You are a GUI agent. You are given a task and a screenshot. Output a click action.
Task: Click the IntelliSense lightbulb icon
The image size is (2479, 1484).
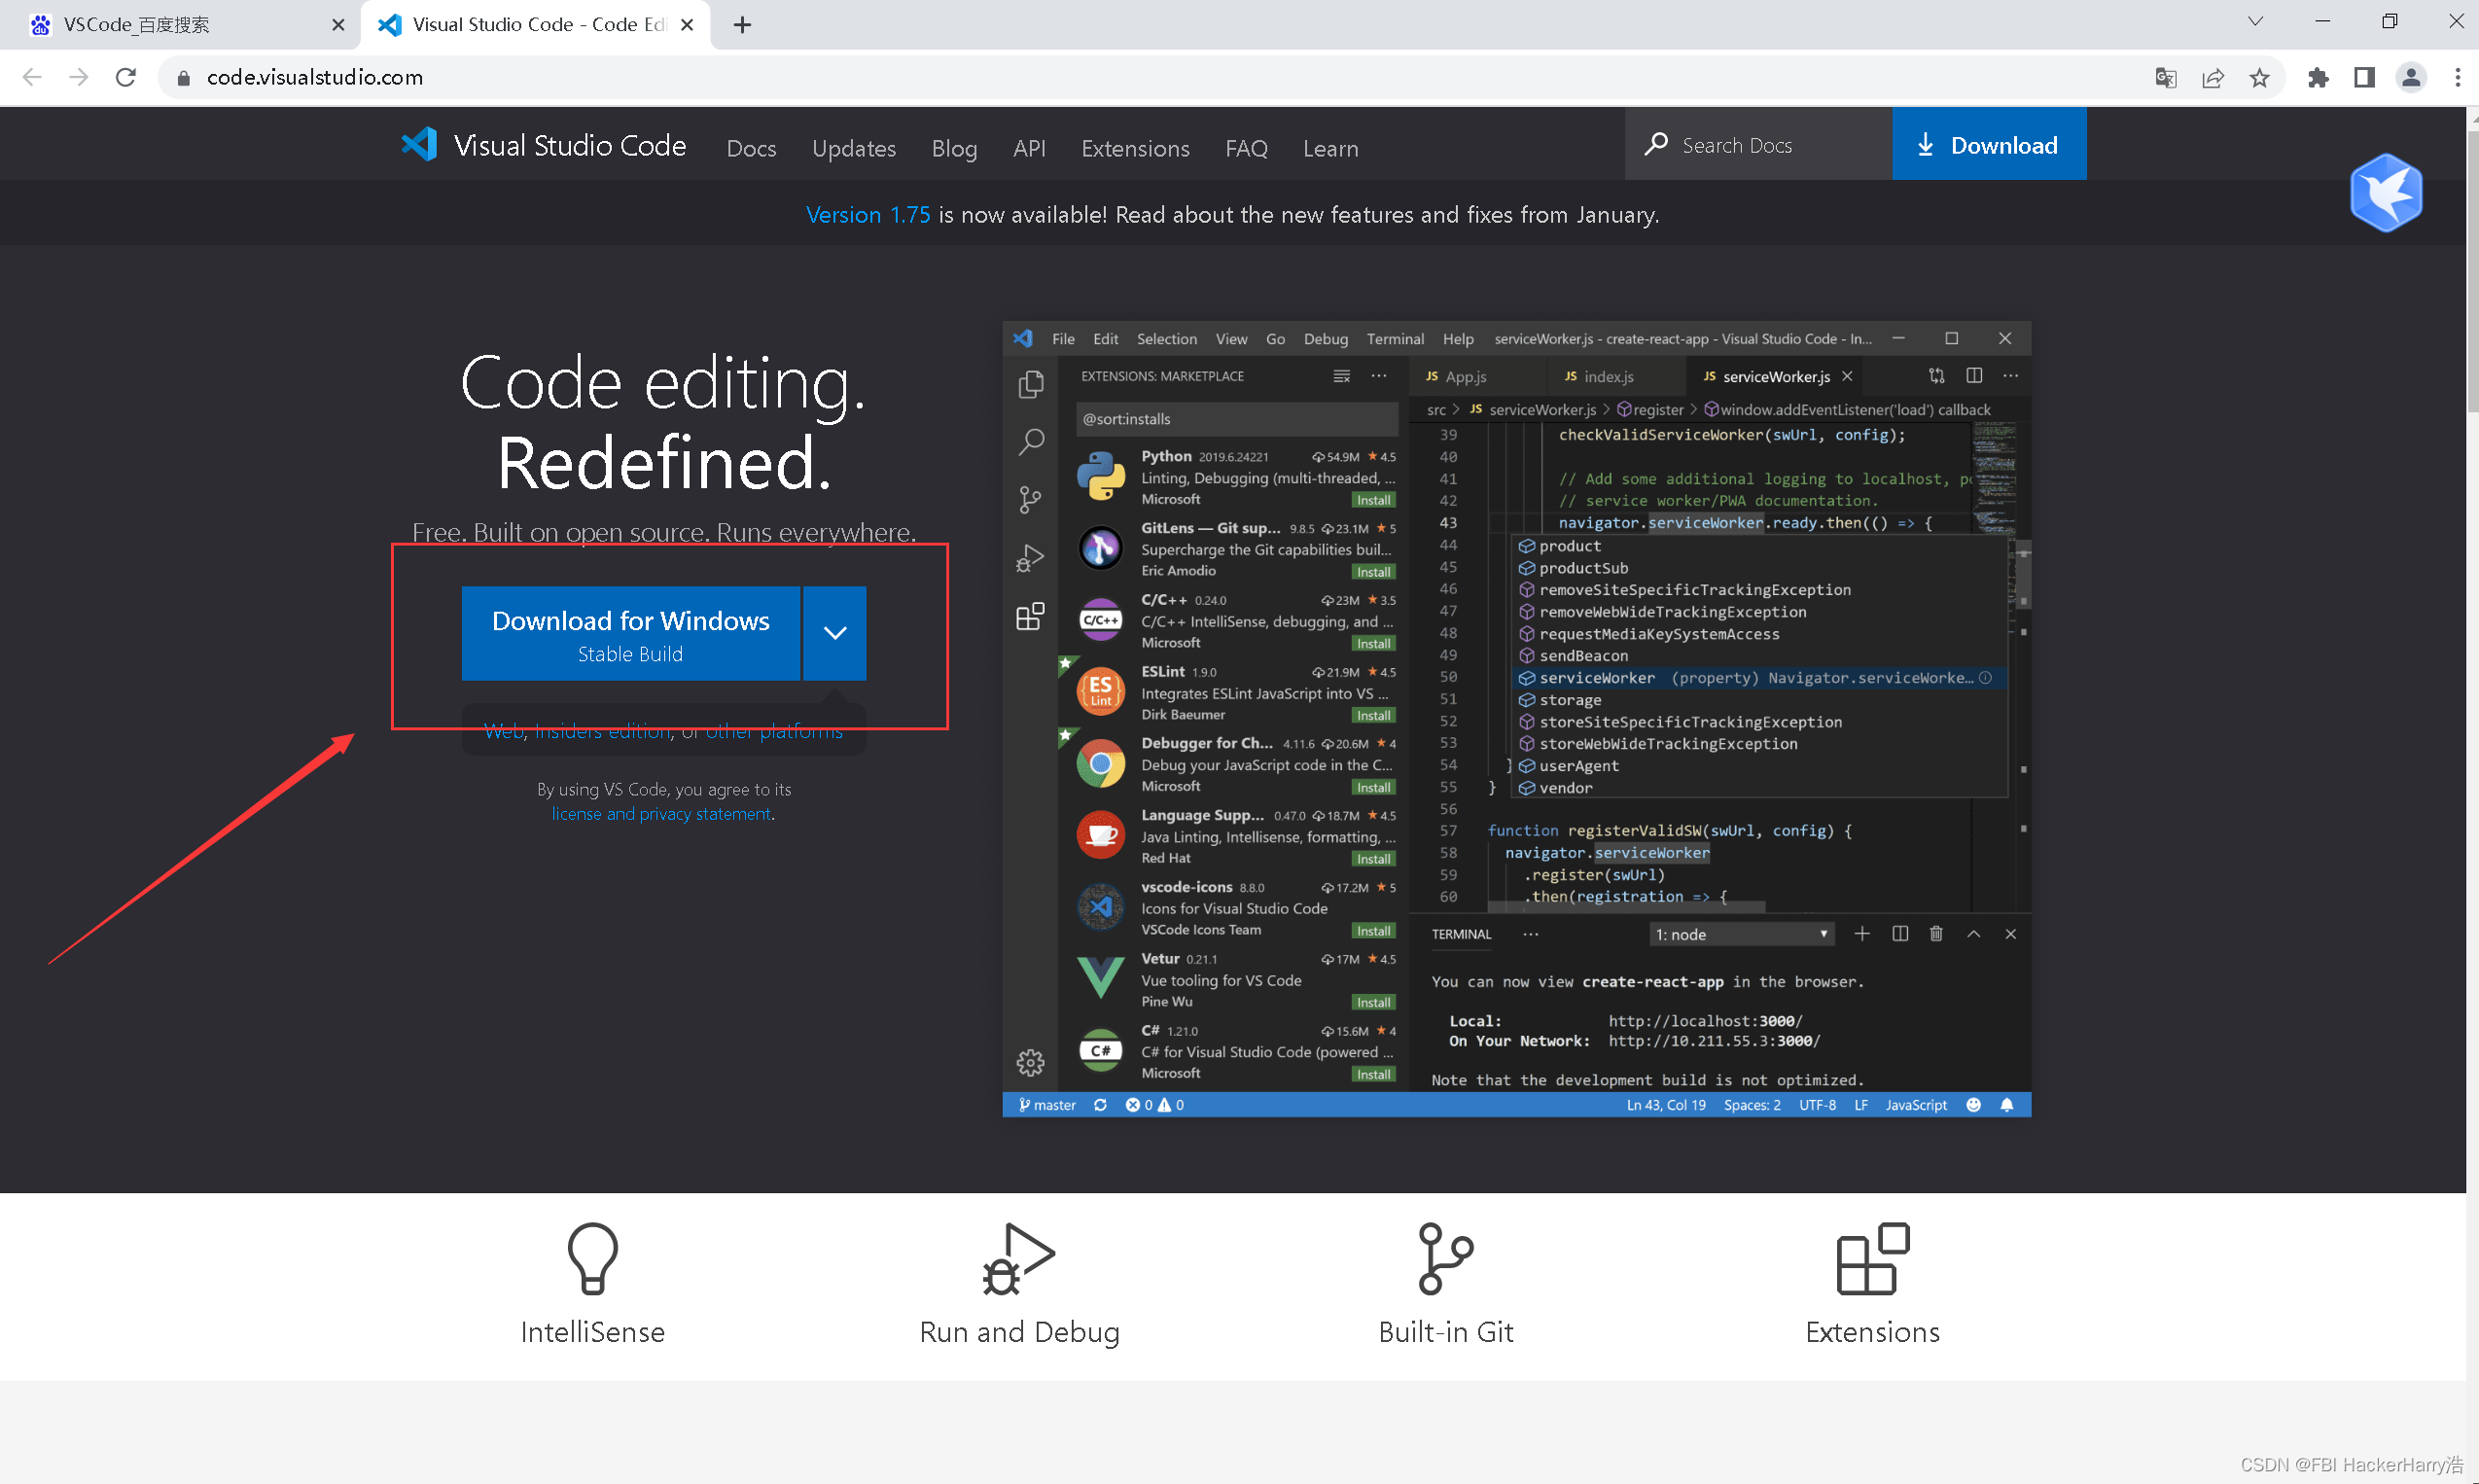pyautogui.click(x=592, y=1258)
